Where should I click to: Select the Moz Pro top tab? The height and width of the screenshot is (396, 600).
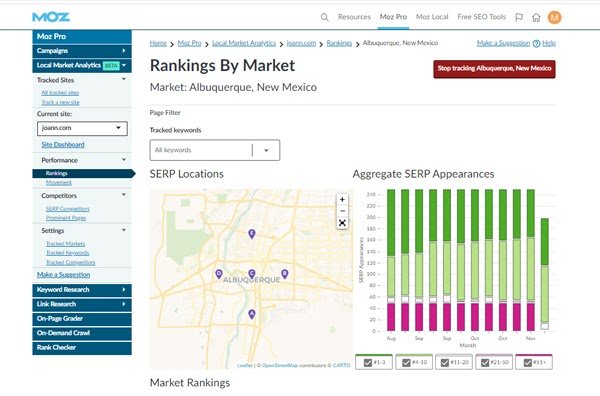tap(393, 17)
